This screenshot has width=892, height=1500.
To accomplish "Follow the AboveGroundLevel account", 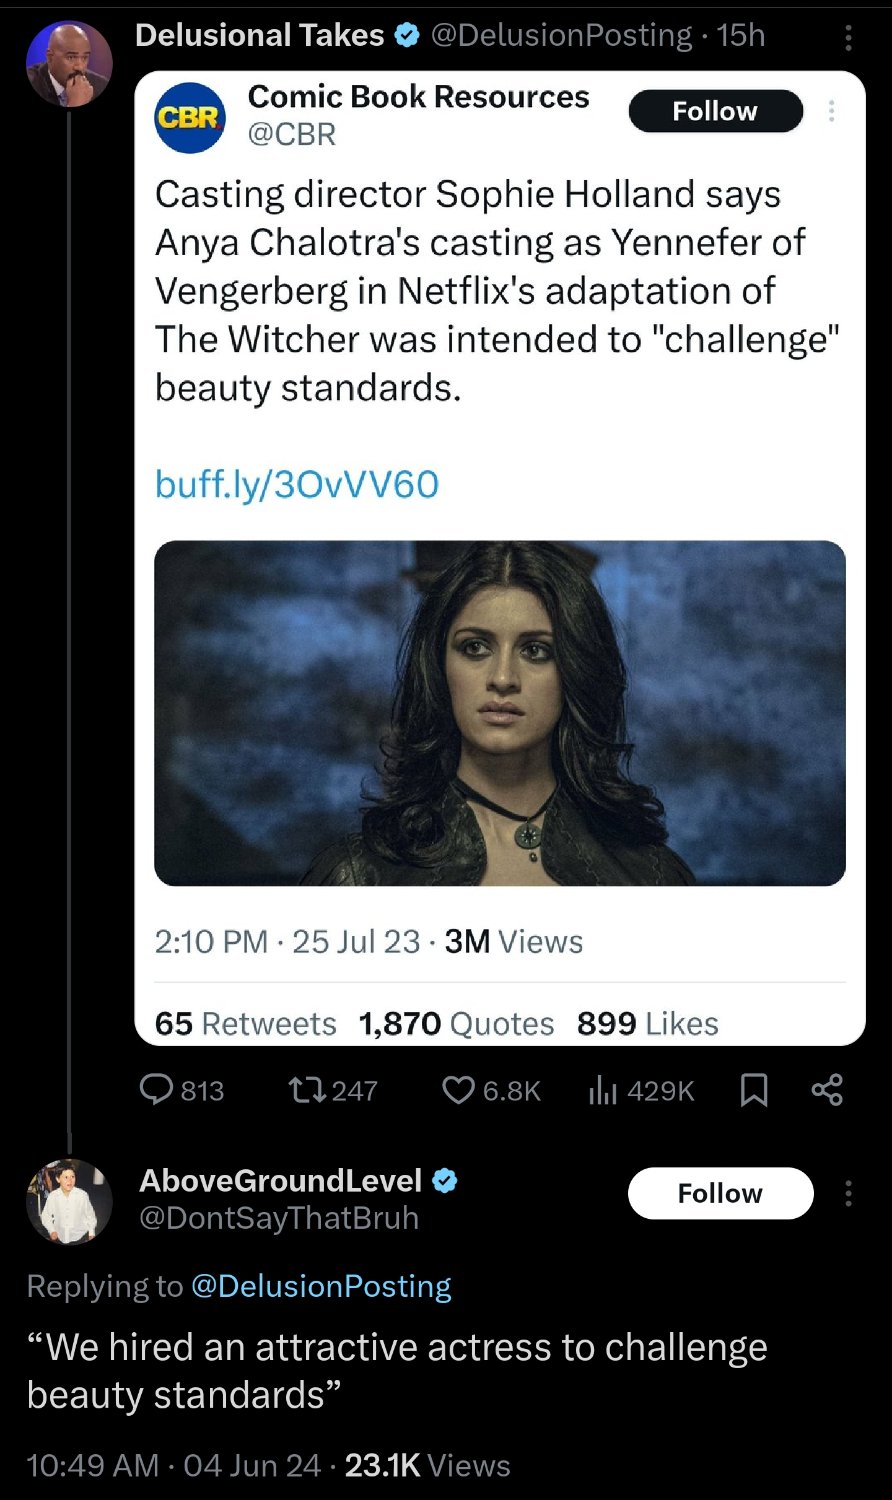I will [720, 1193].
